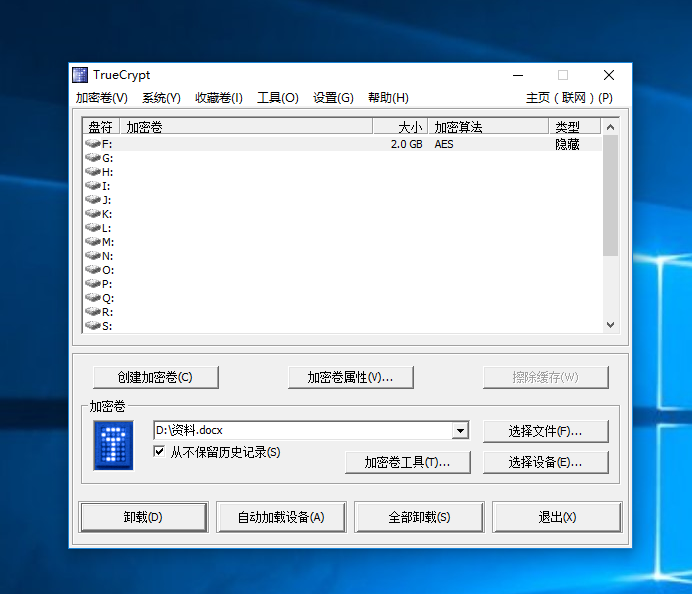The width and height of the screenshot is (692, 594).
Task: Sort by 类型 column header
Action: coord(575,127)
